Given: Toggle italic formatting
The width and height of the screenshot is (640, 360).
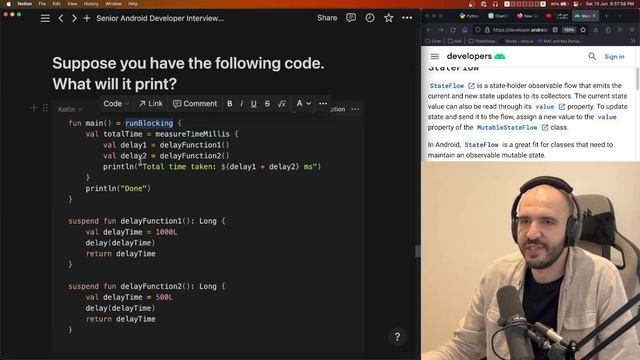Looking at the screenshot, I should pyautogui.click(x=242, y=104).
